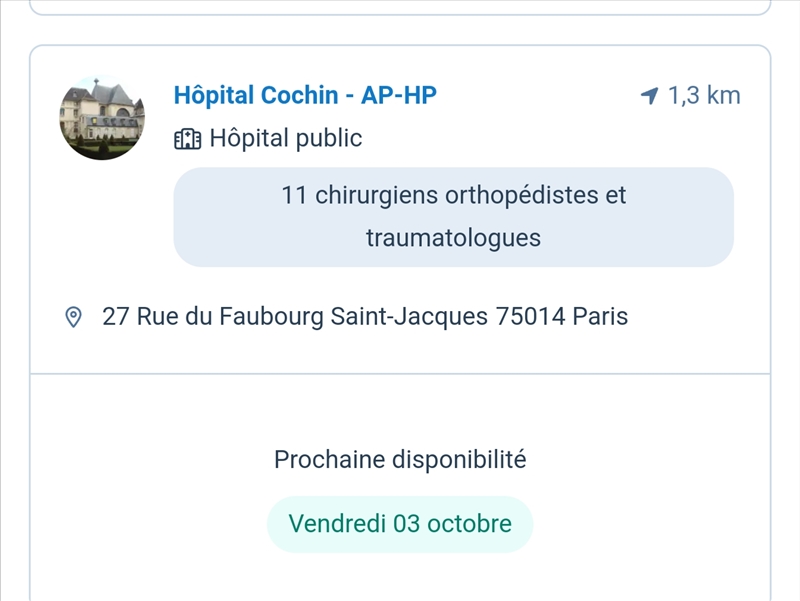This screenshot has width=800, height=601.
Task: Open the Prochaine disponibilité section
Action: click(x=400, y=459)
